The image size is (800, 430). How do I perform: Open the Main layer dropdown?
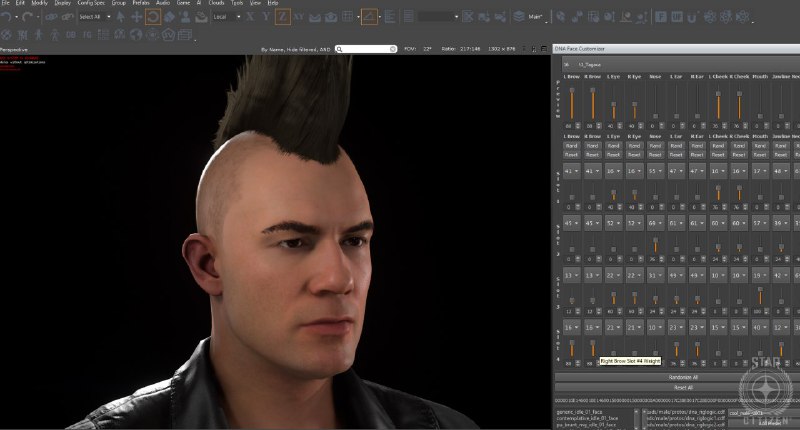[x=538, y=17]
